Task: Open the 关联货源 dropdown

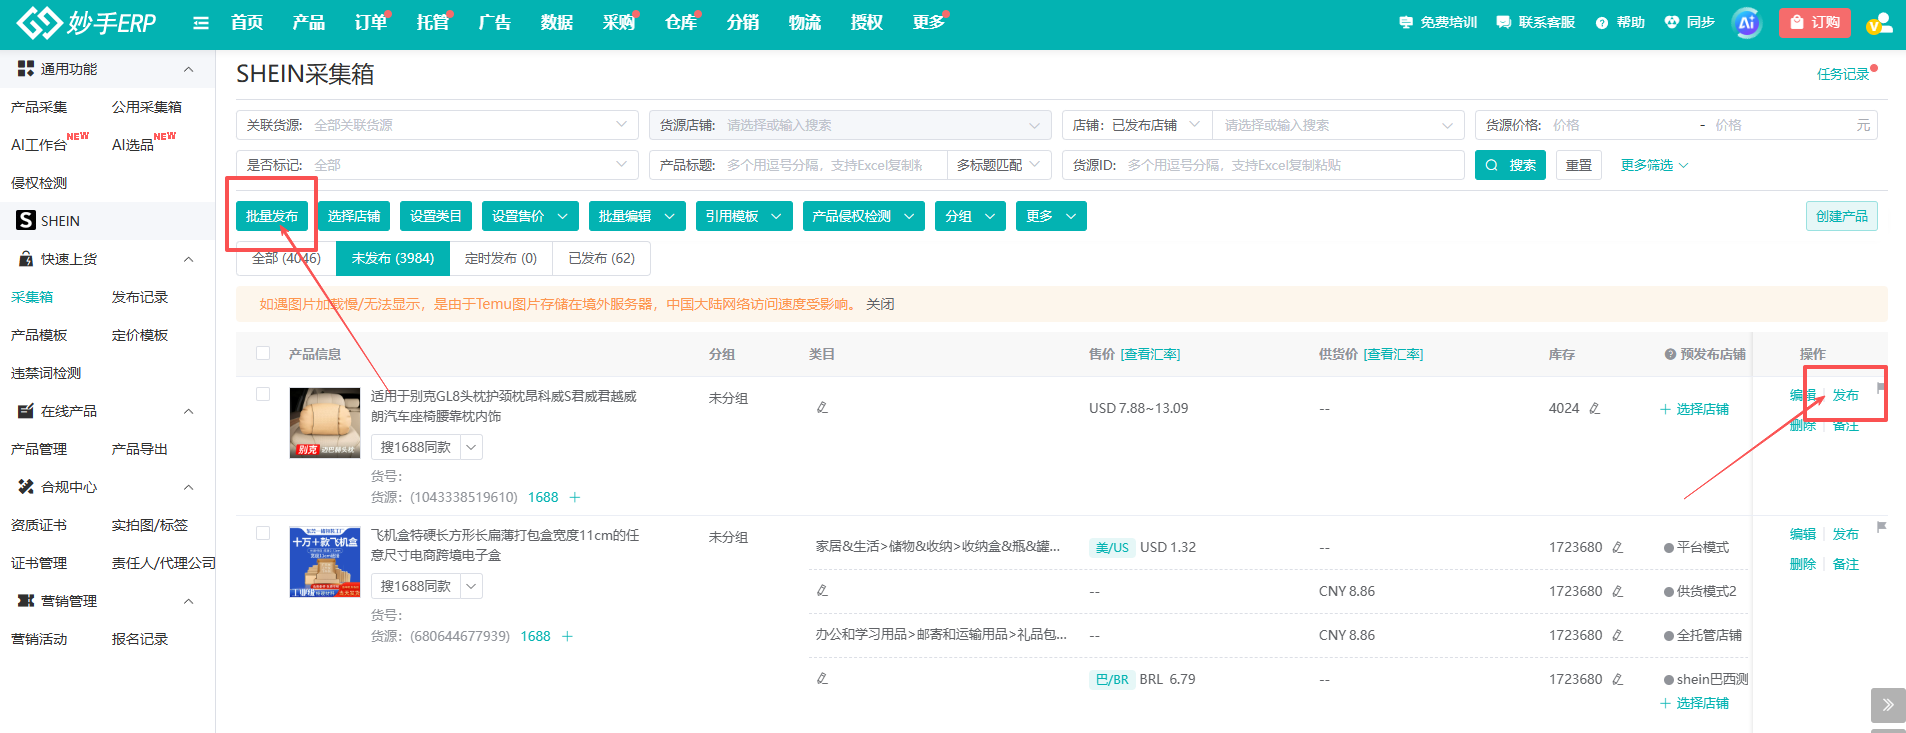Action: pos(437,125)
